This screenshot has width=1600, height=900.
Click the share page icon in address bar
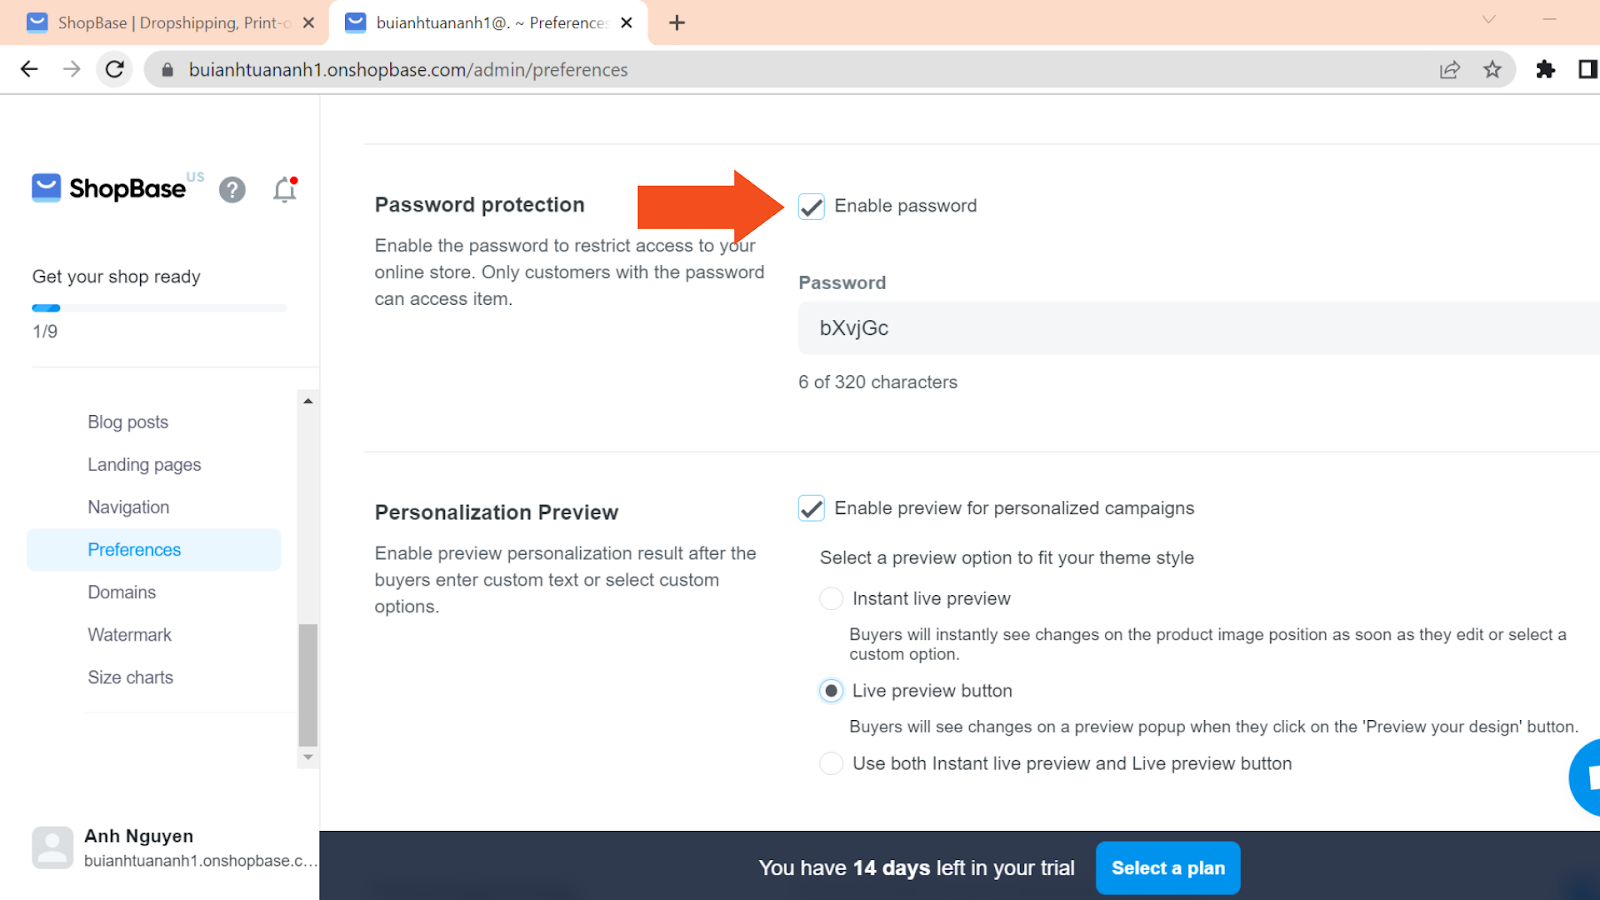click(1449, 69)
